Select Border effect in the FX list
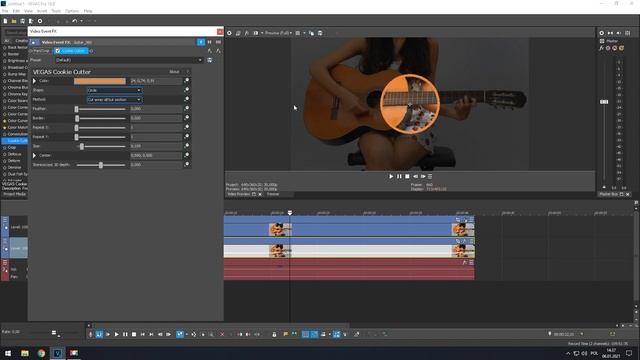Viewport: 640px width, 360px height. pos(13,54)
